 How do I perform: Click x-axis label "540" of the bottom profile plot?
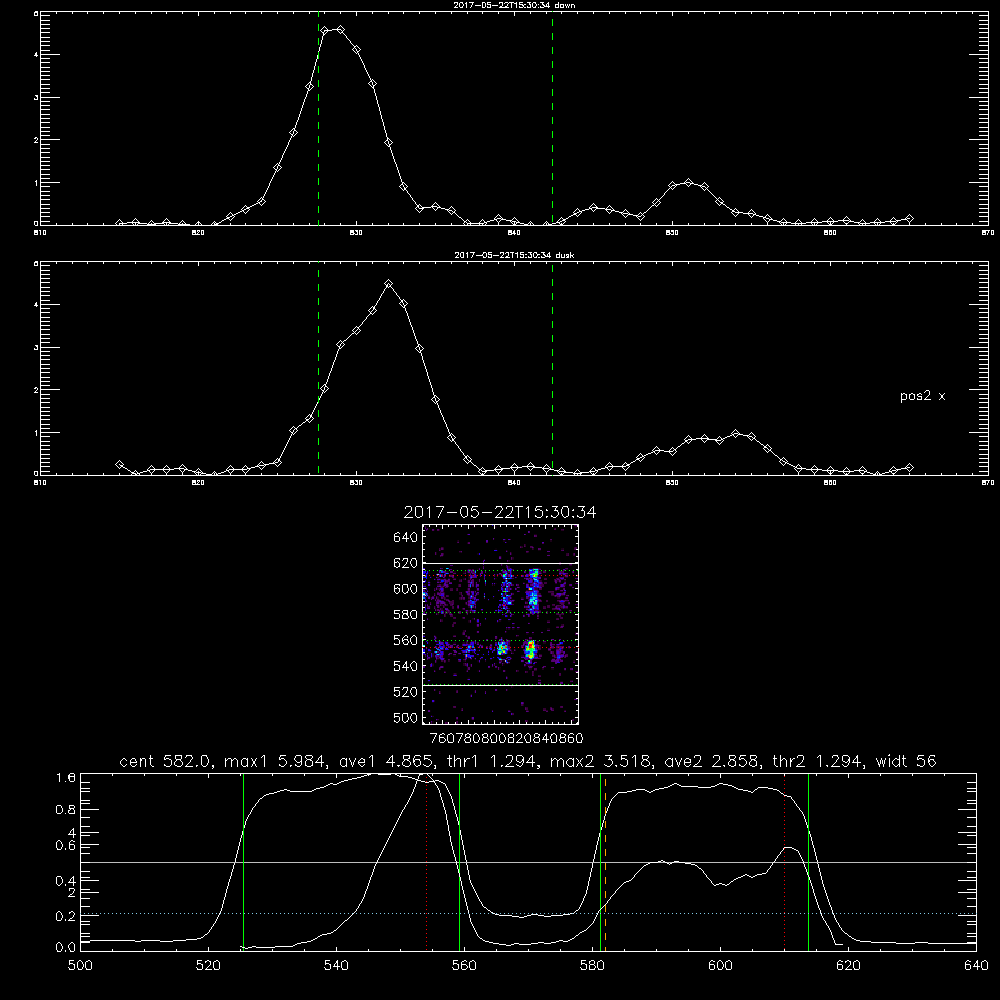tap(336, 966)
